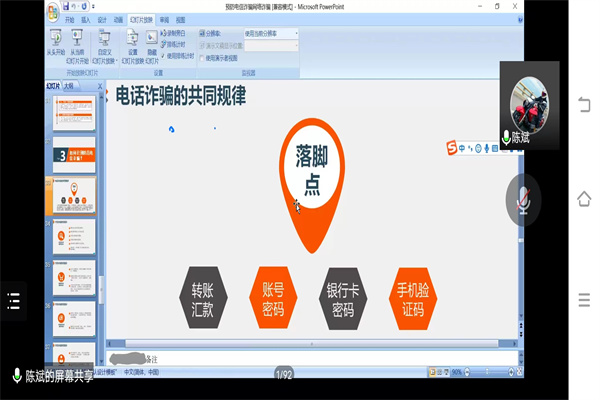Switch to the Design (设计) ribbon tab
This screenshot has height=400, width=600.
(102, 19)
